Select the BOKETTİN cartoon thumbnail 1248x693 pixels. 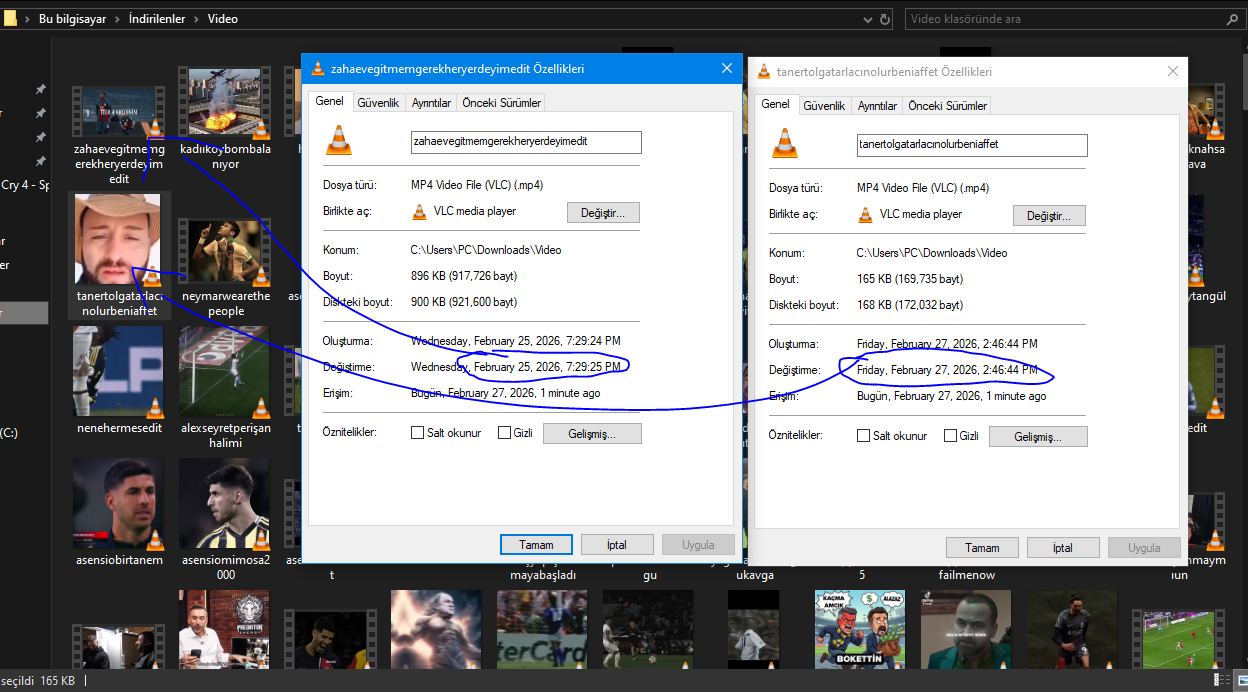(861, 627)
